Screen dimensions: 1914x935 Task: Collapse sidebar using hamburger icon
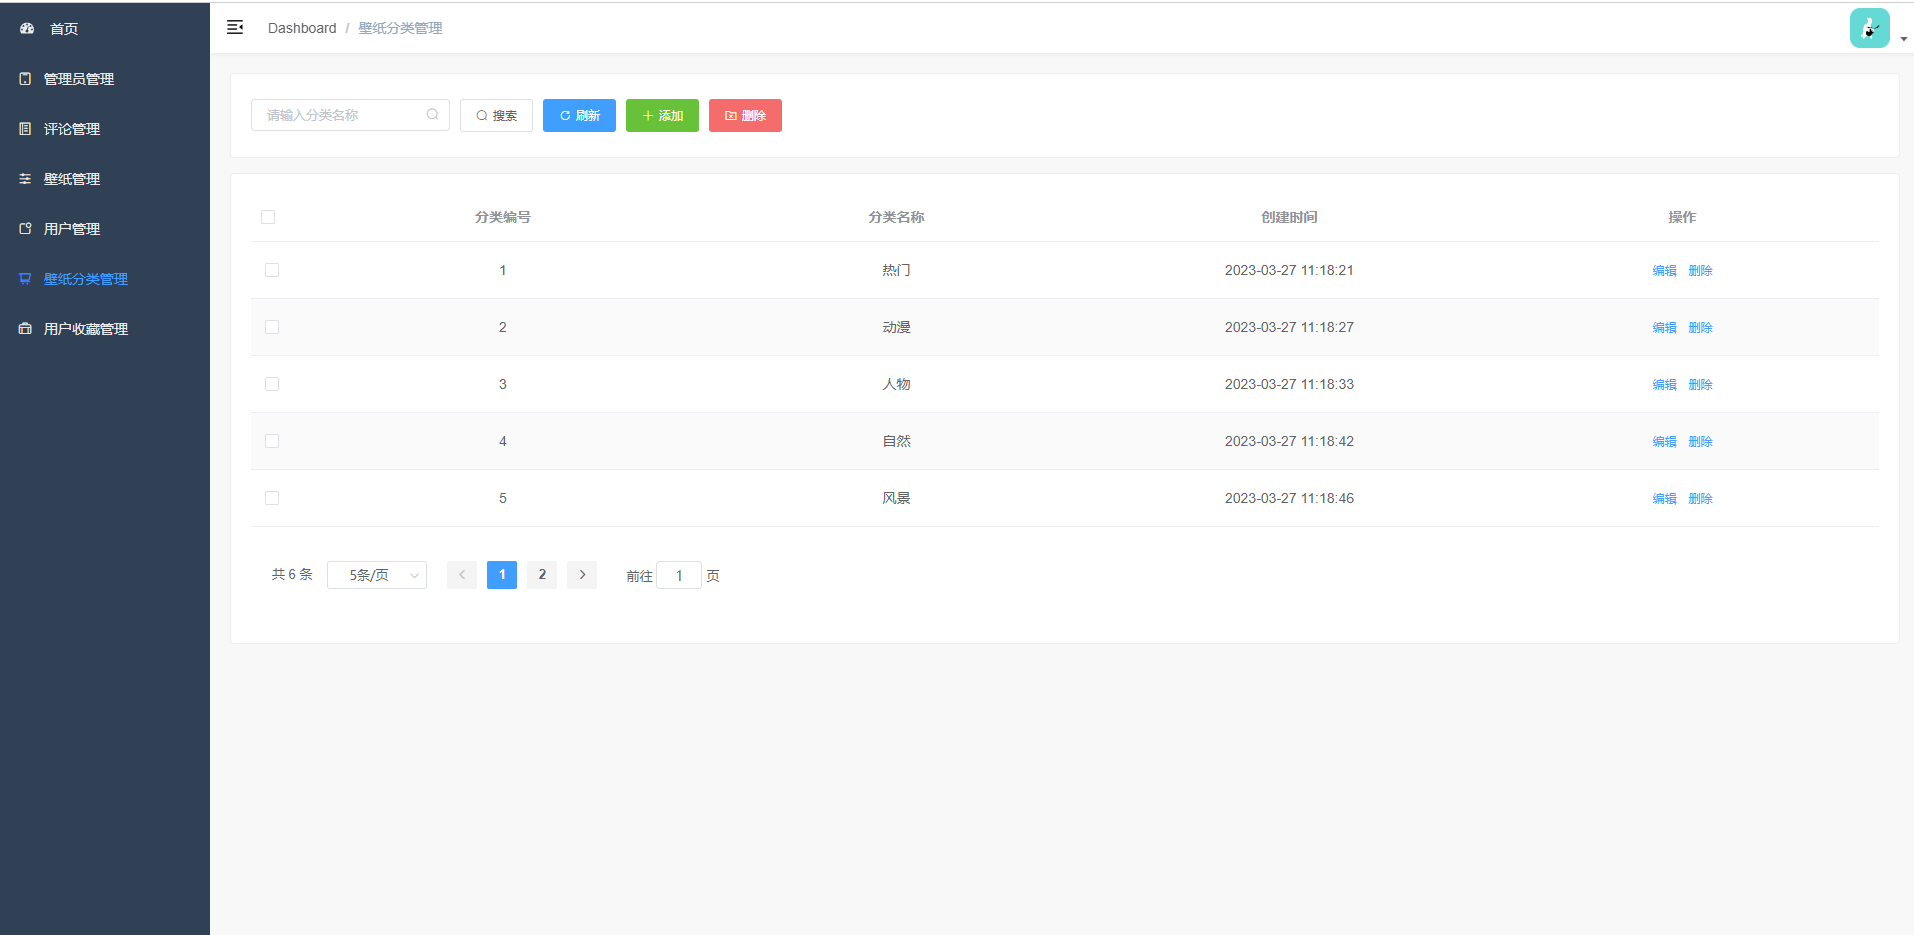click(235, 28)
